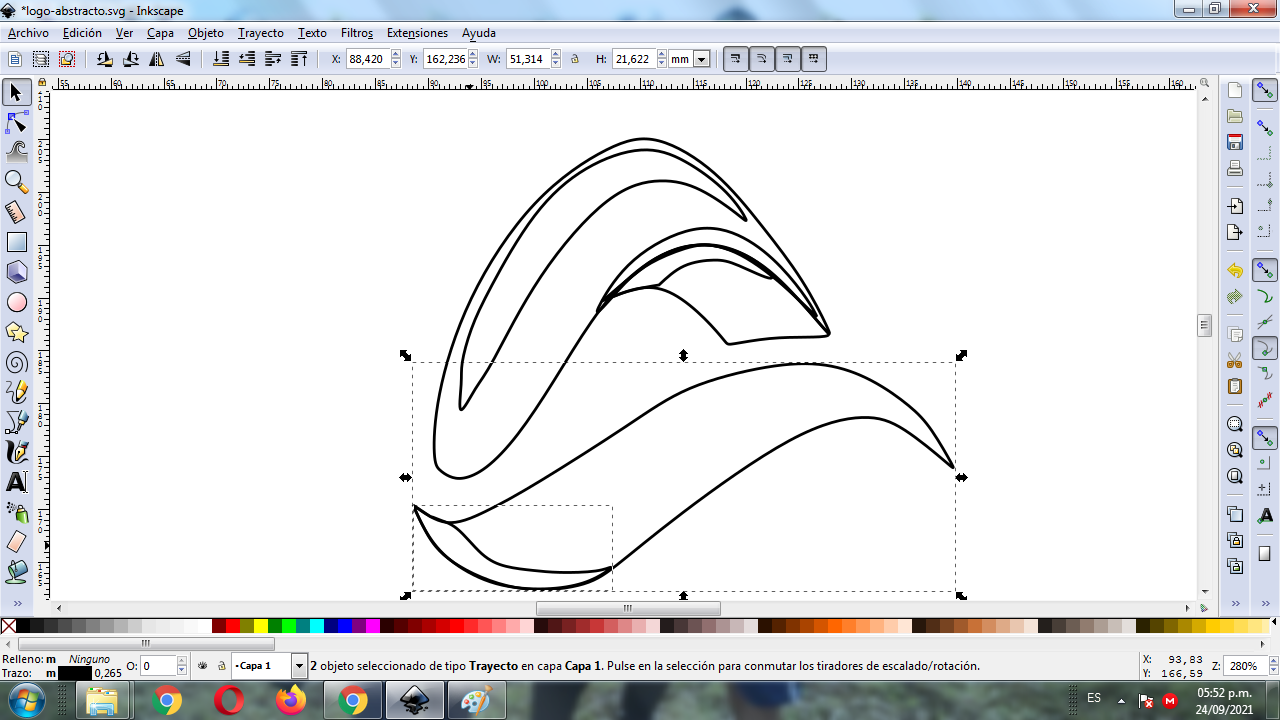
Task: Increase opacity O value spinner
Action: [182, 661]
